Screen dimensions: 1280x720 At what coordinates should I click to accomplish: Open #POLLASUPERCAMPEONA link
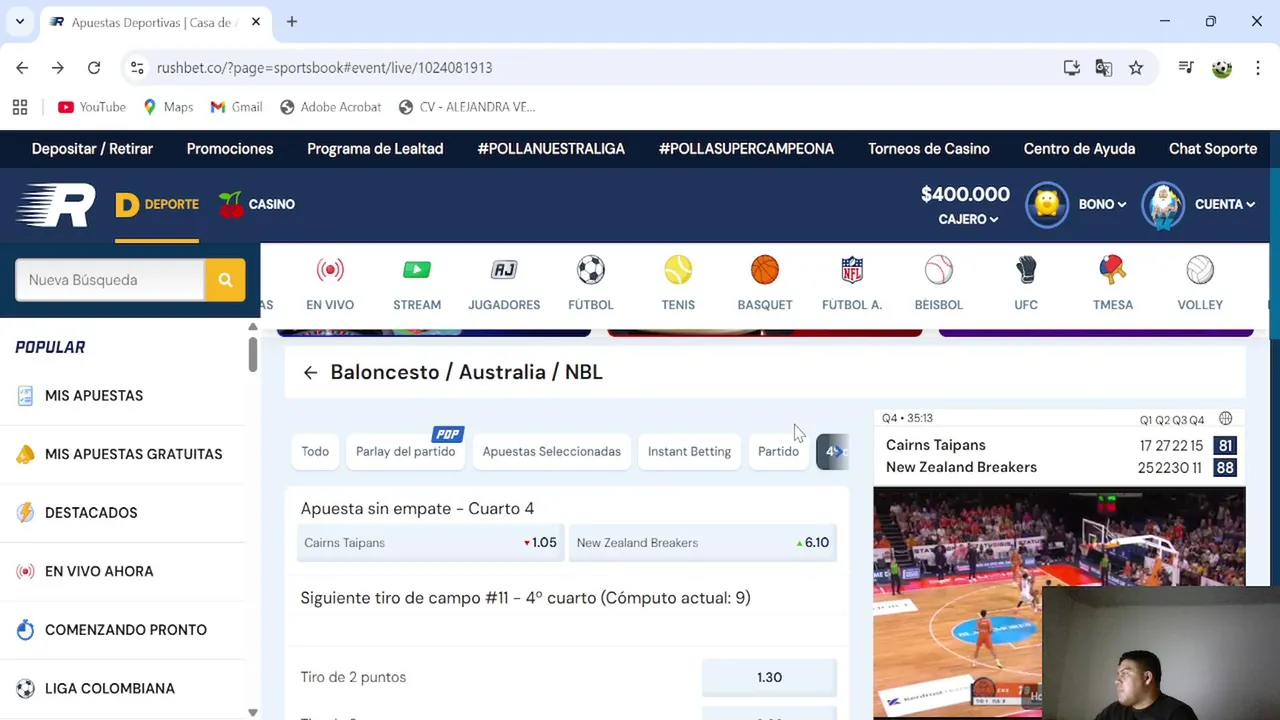[x=746, y=149]
